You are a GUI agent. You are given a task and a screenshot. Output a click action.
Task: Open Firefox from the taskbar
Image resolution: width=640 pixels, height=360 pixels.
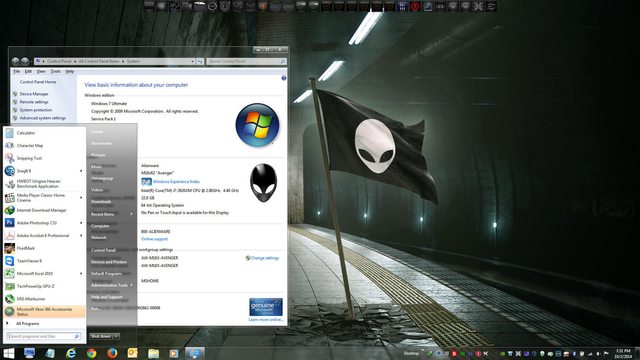click(x=112, y=353)
